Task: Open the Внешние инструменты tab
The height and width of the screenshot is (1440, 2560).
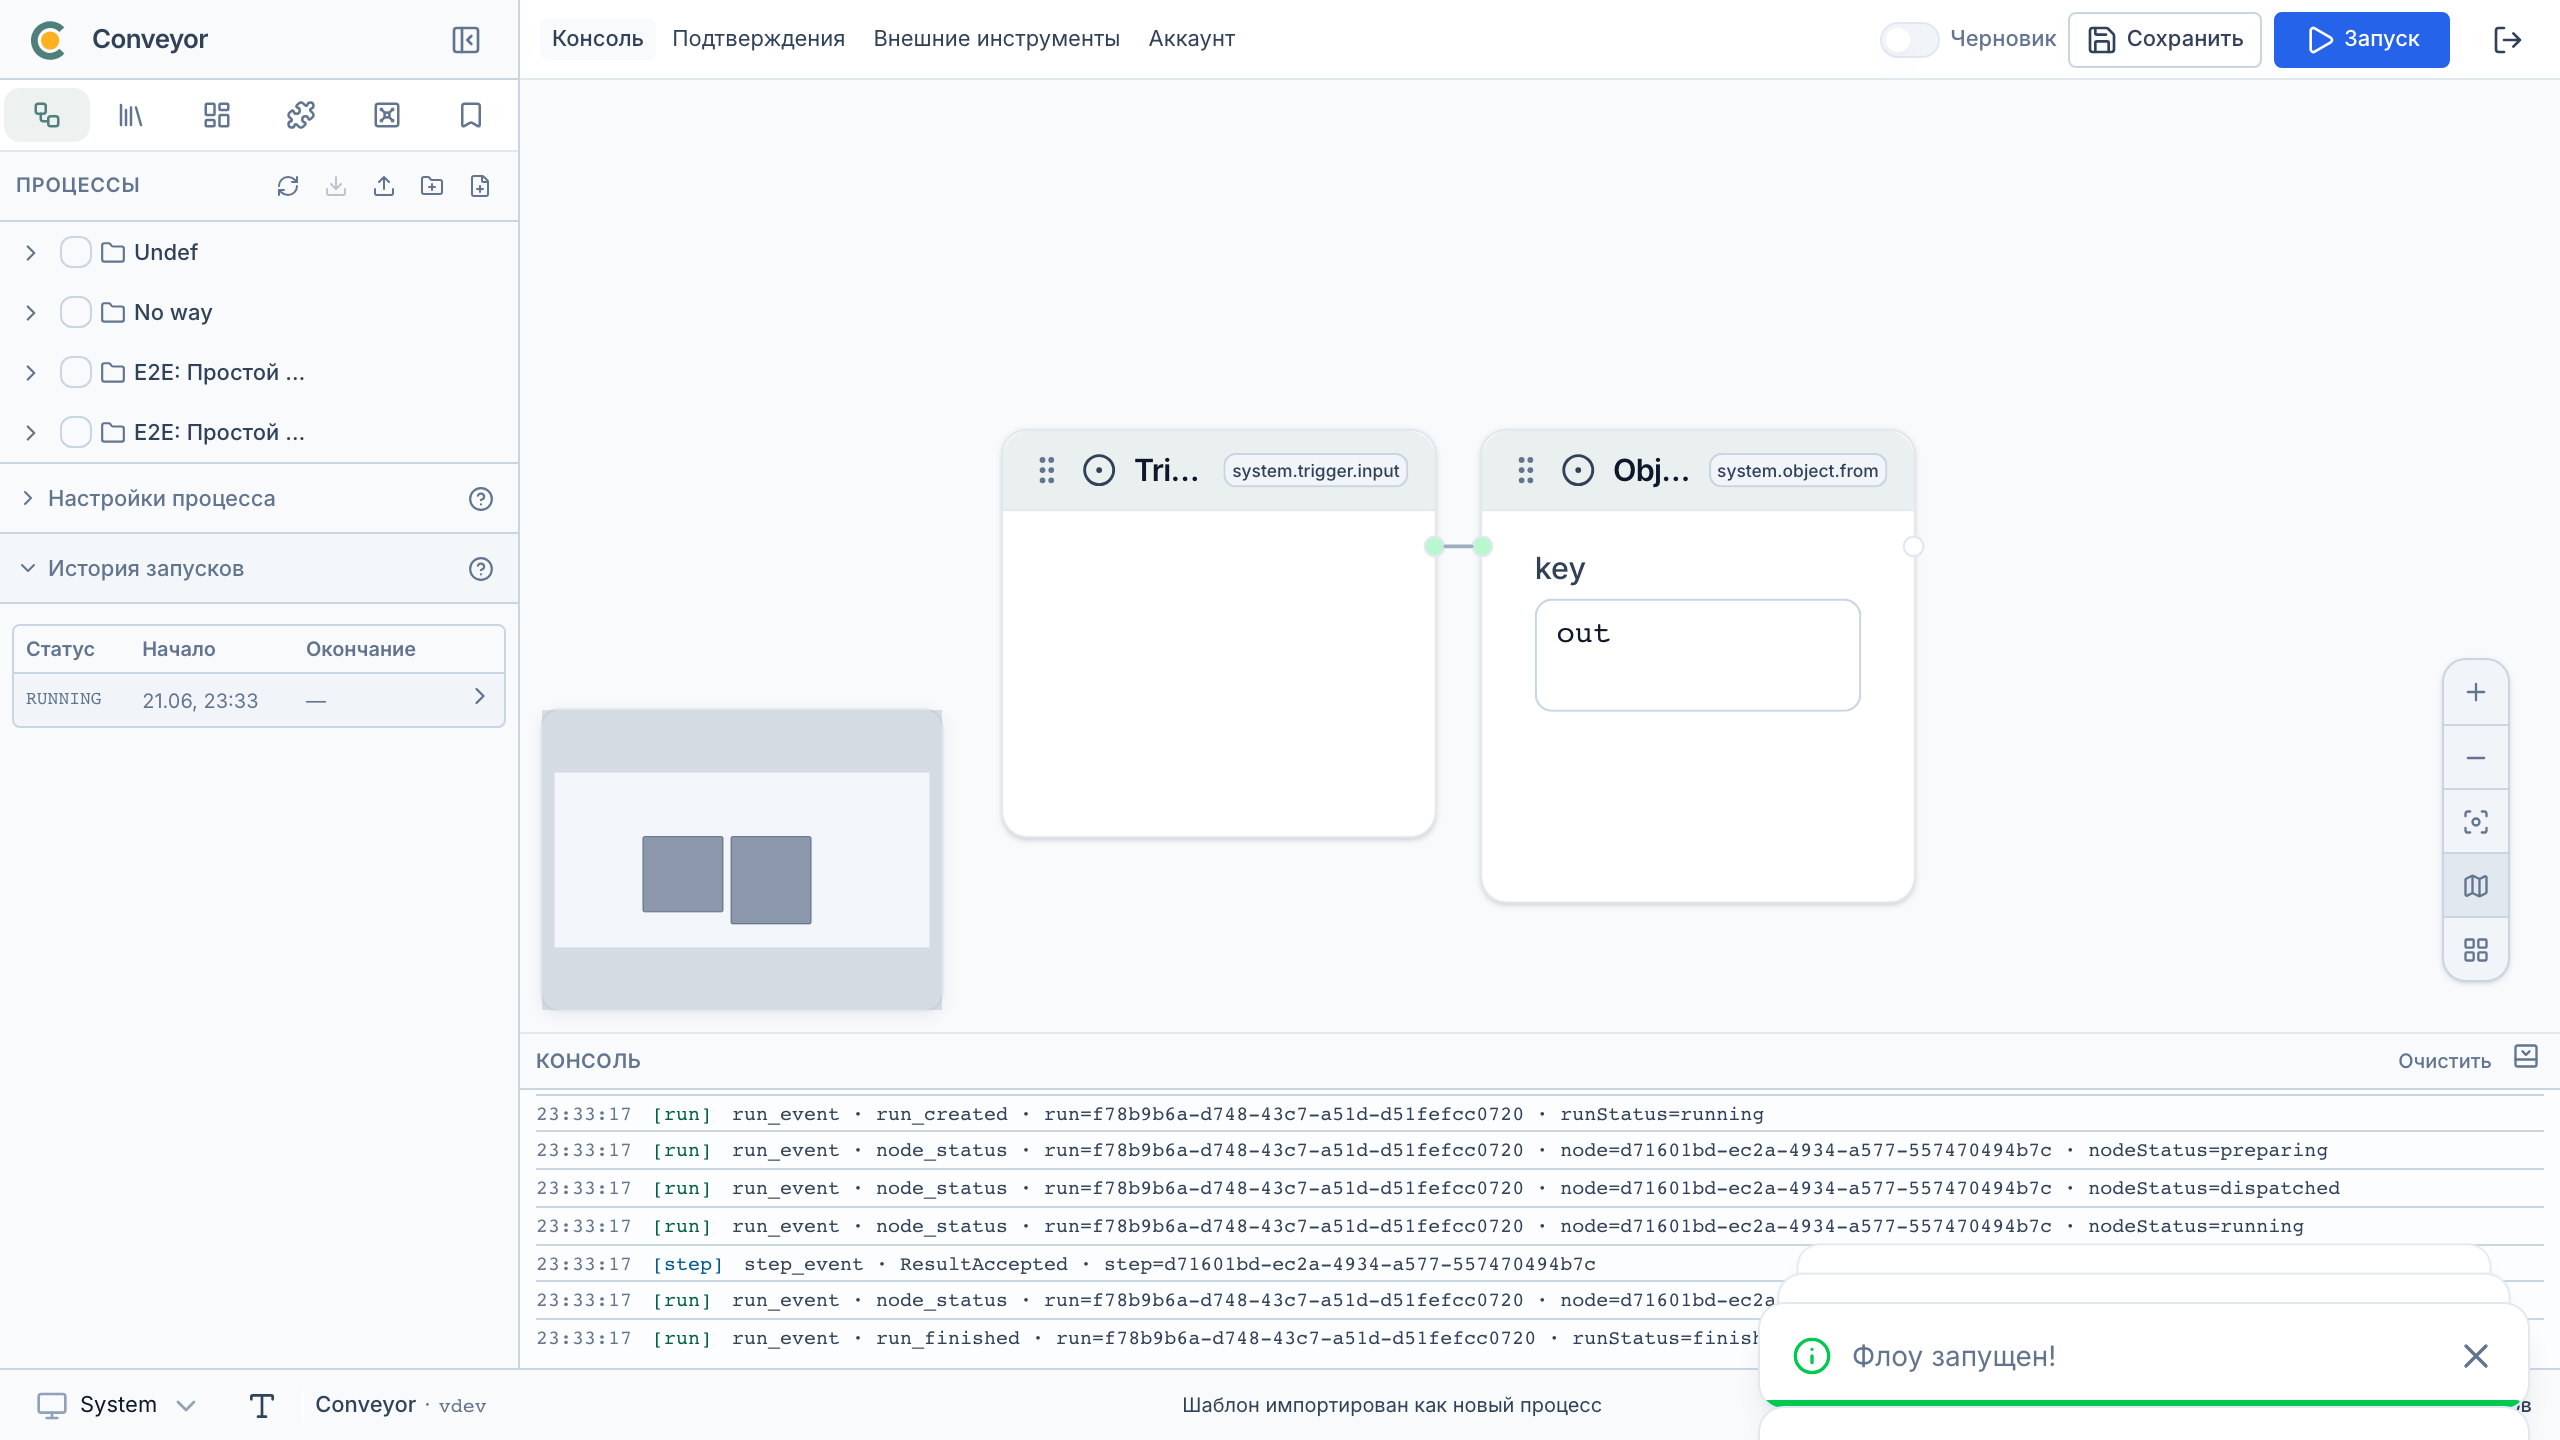Action: tap(996, 39)
